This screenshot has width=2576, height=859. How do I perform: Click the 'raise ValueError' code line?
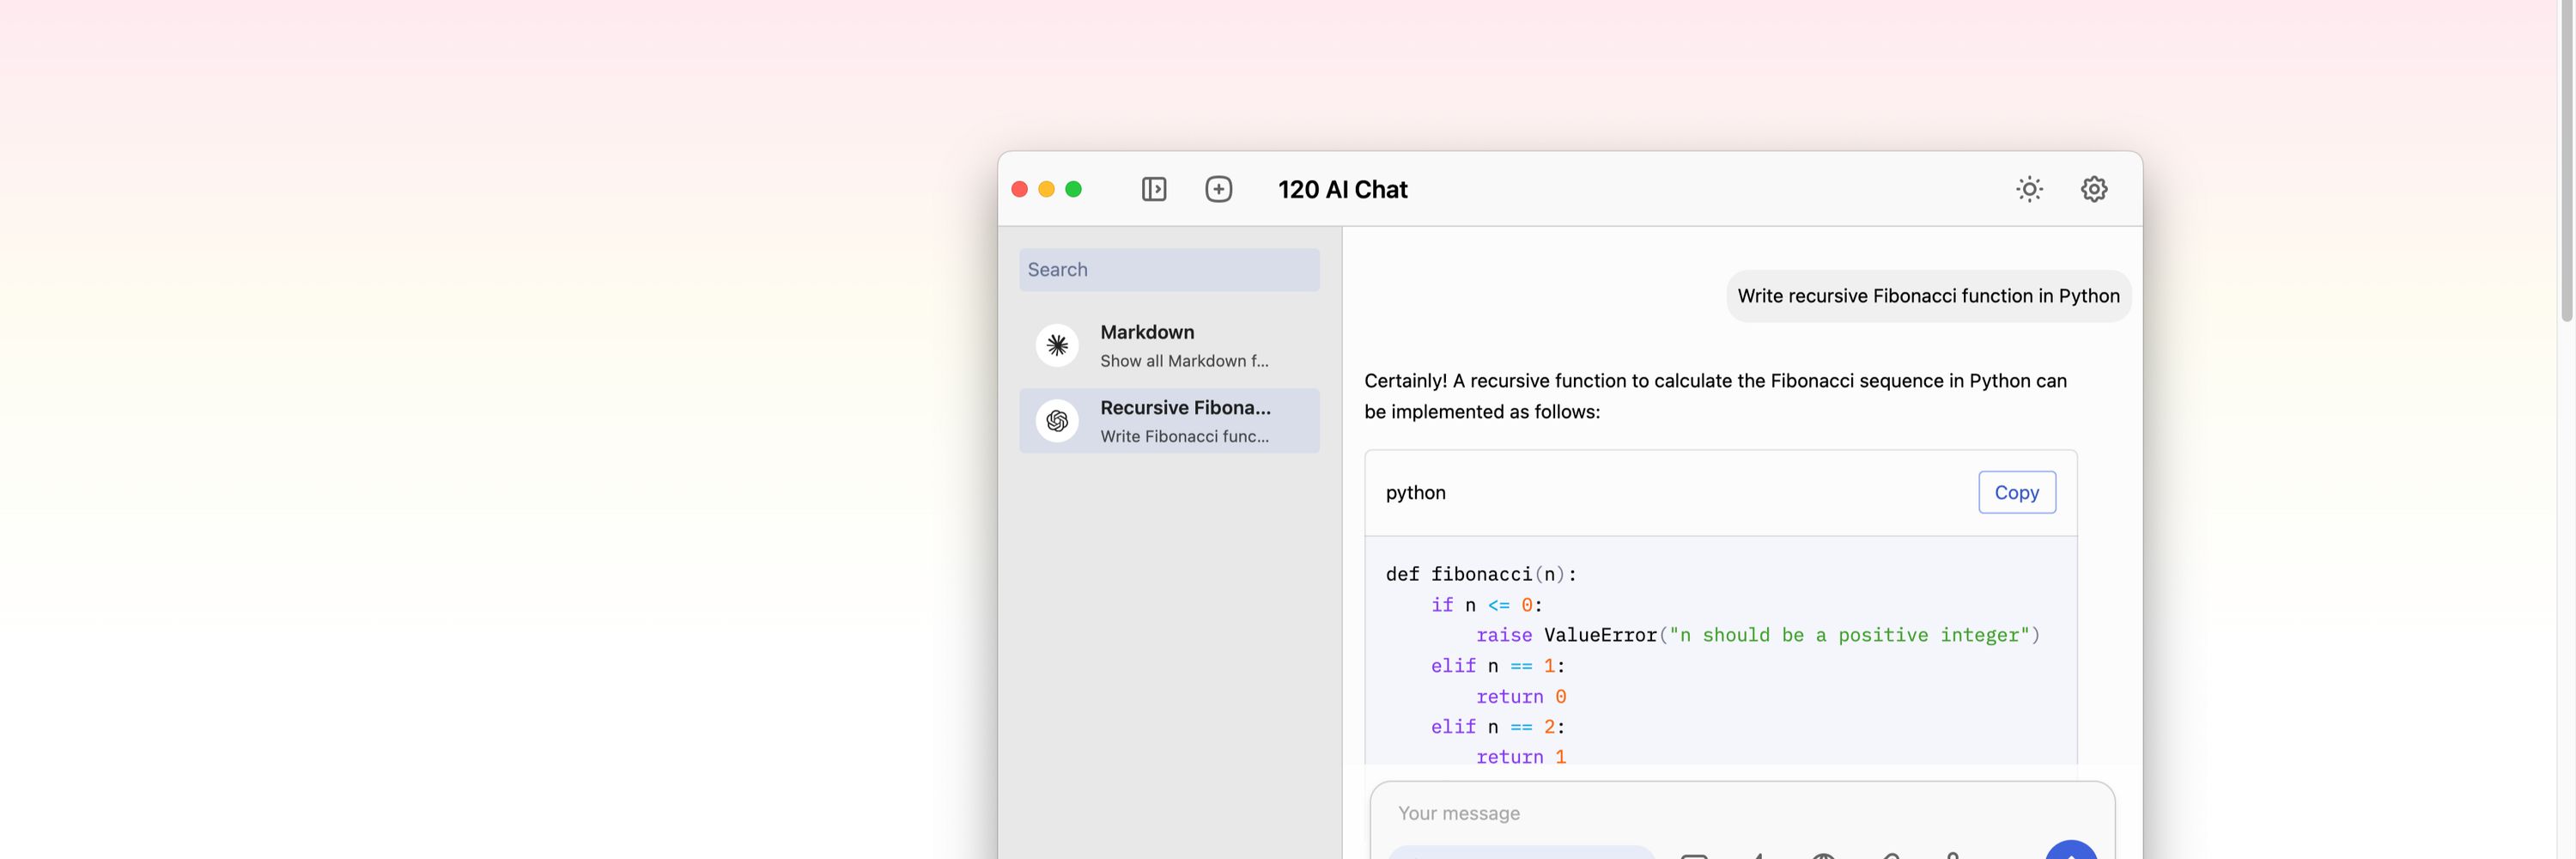pos(1757,635)
